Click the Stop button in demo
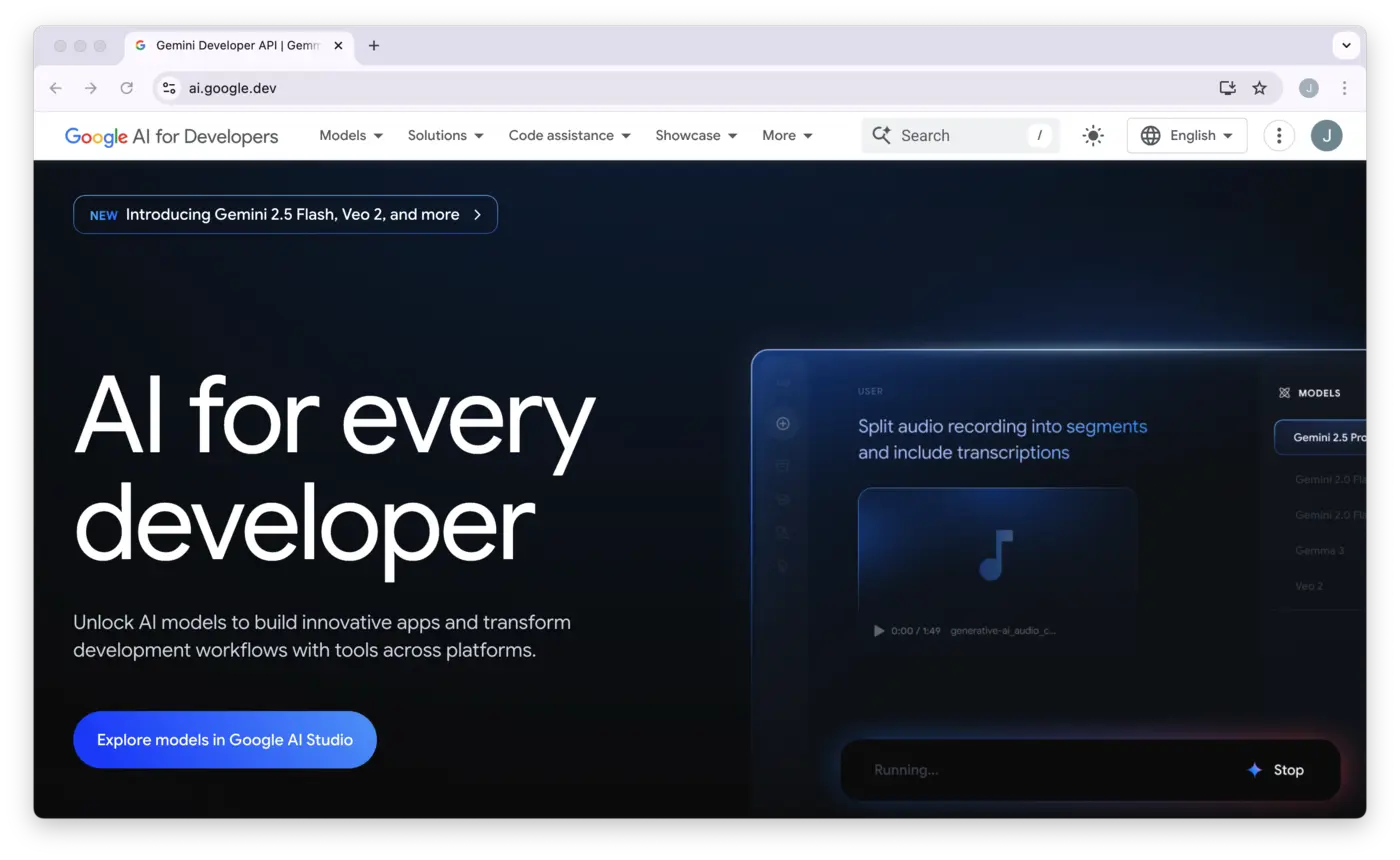This screenshot has width=1400, height=860. click(1276, 770)
